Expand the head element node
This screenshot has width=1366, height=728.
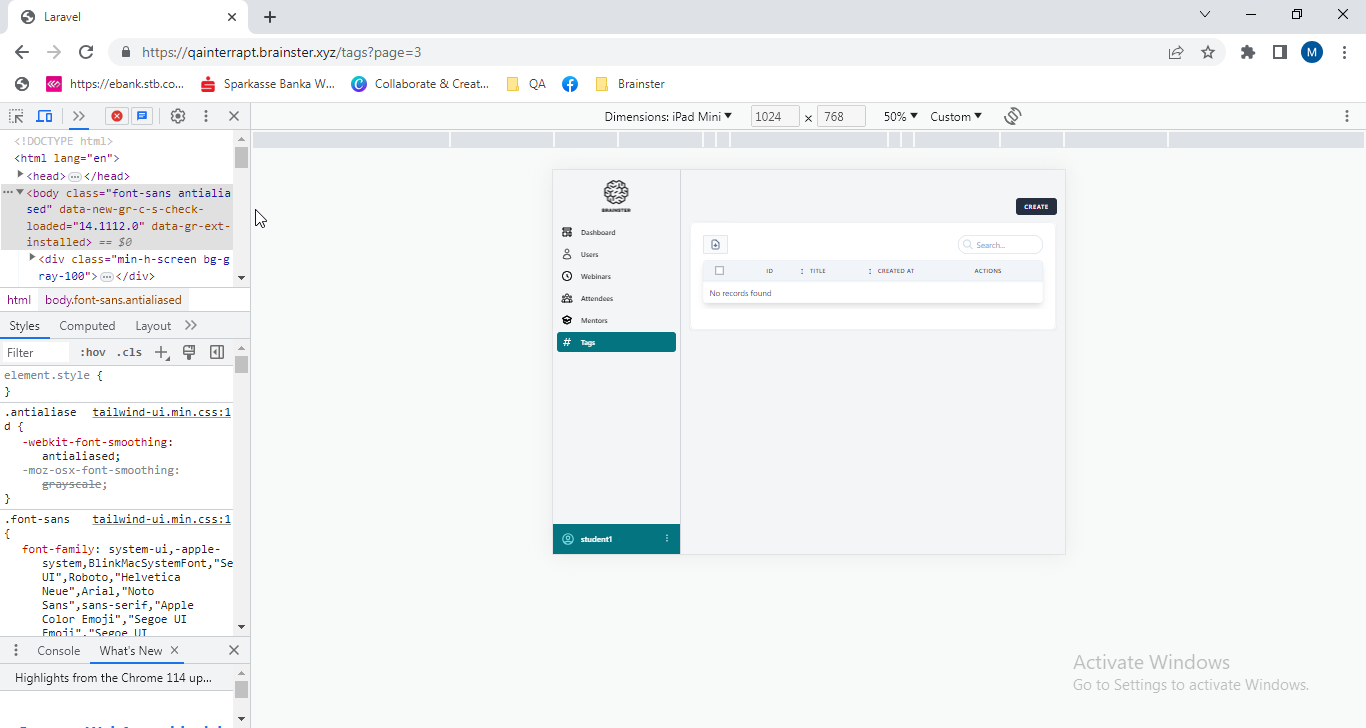pos(20,175)
